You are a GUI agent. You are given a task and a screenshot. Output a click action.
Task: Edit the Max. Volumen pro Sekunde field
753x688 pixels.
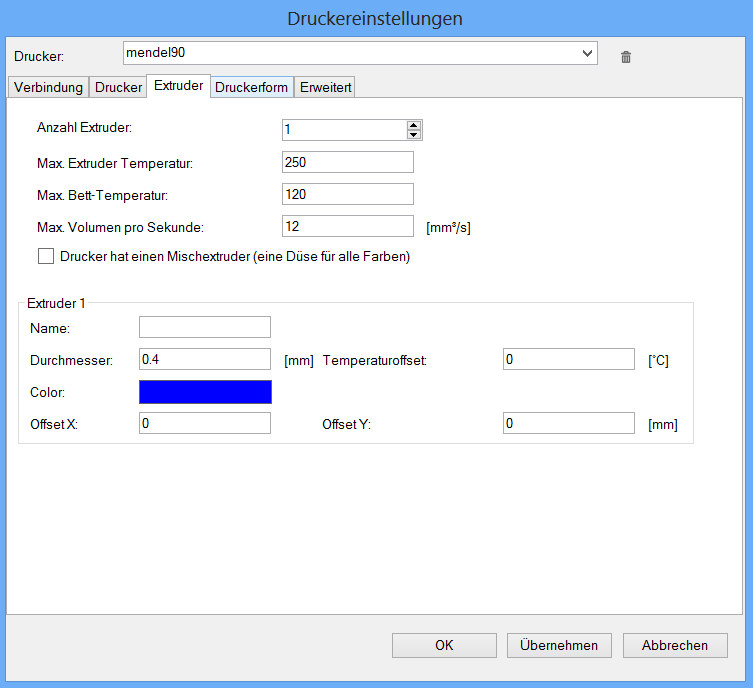[x=348, y=226]
